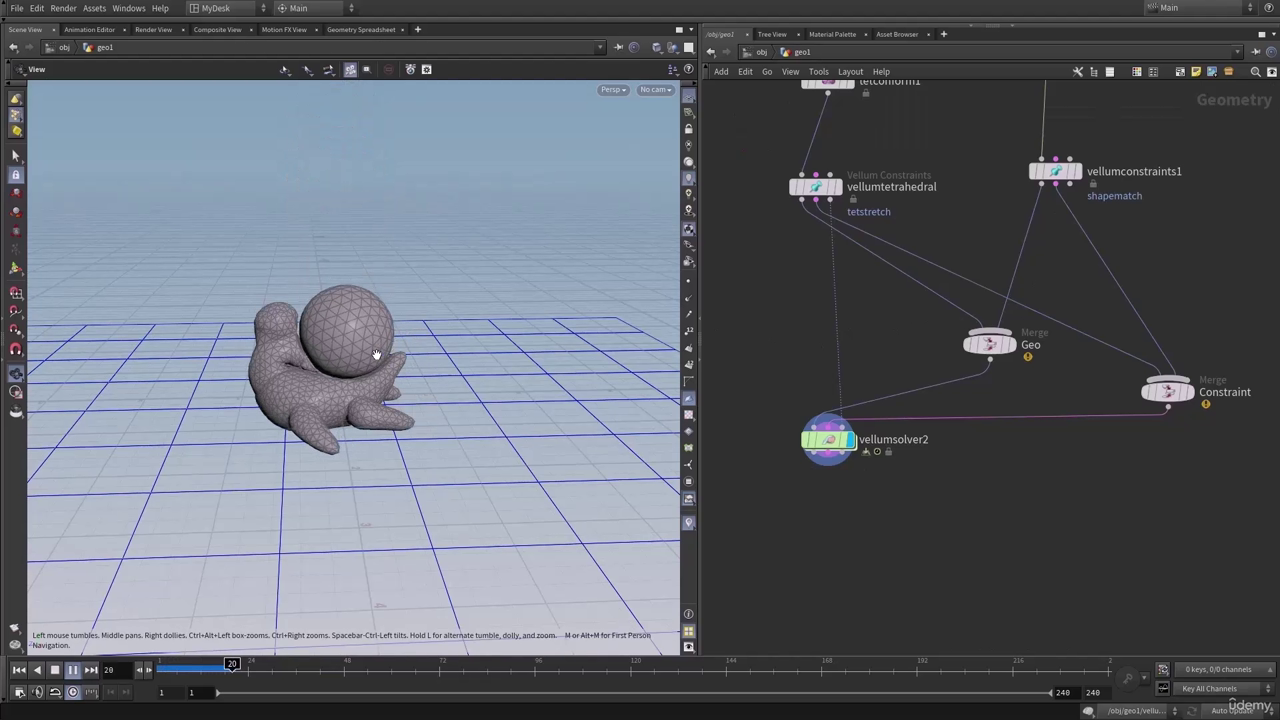Toggle the highlighted viewport display button

click(350, 70)
